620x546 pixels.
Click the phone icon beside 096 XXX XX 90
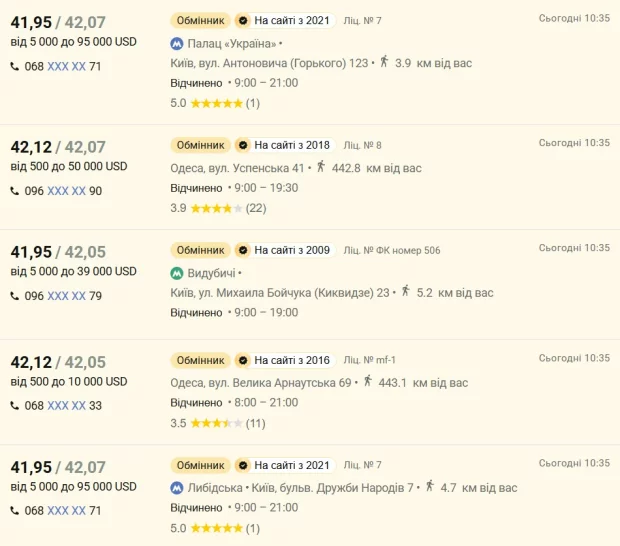[15, 190]
